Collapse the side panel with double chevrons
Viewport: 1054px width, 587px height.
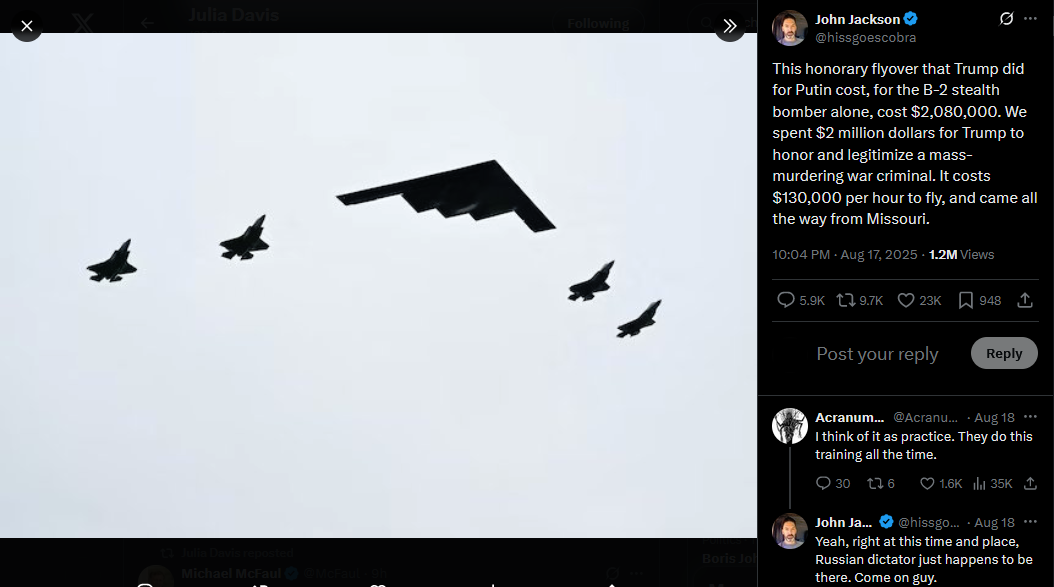(729, 26)
